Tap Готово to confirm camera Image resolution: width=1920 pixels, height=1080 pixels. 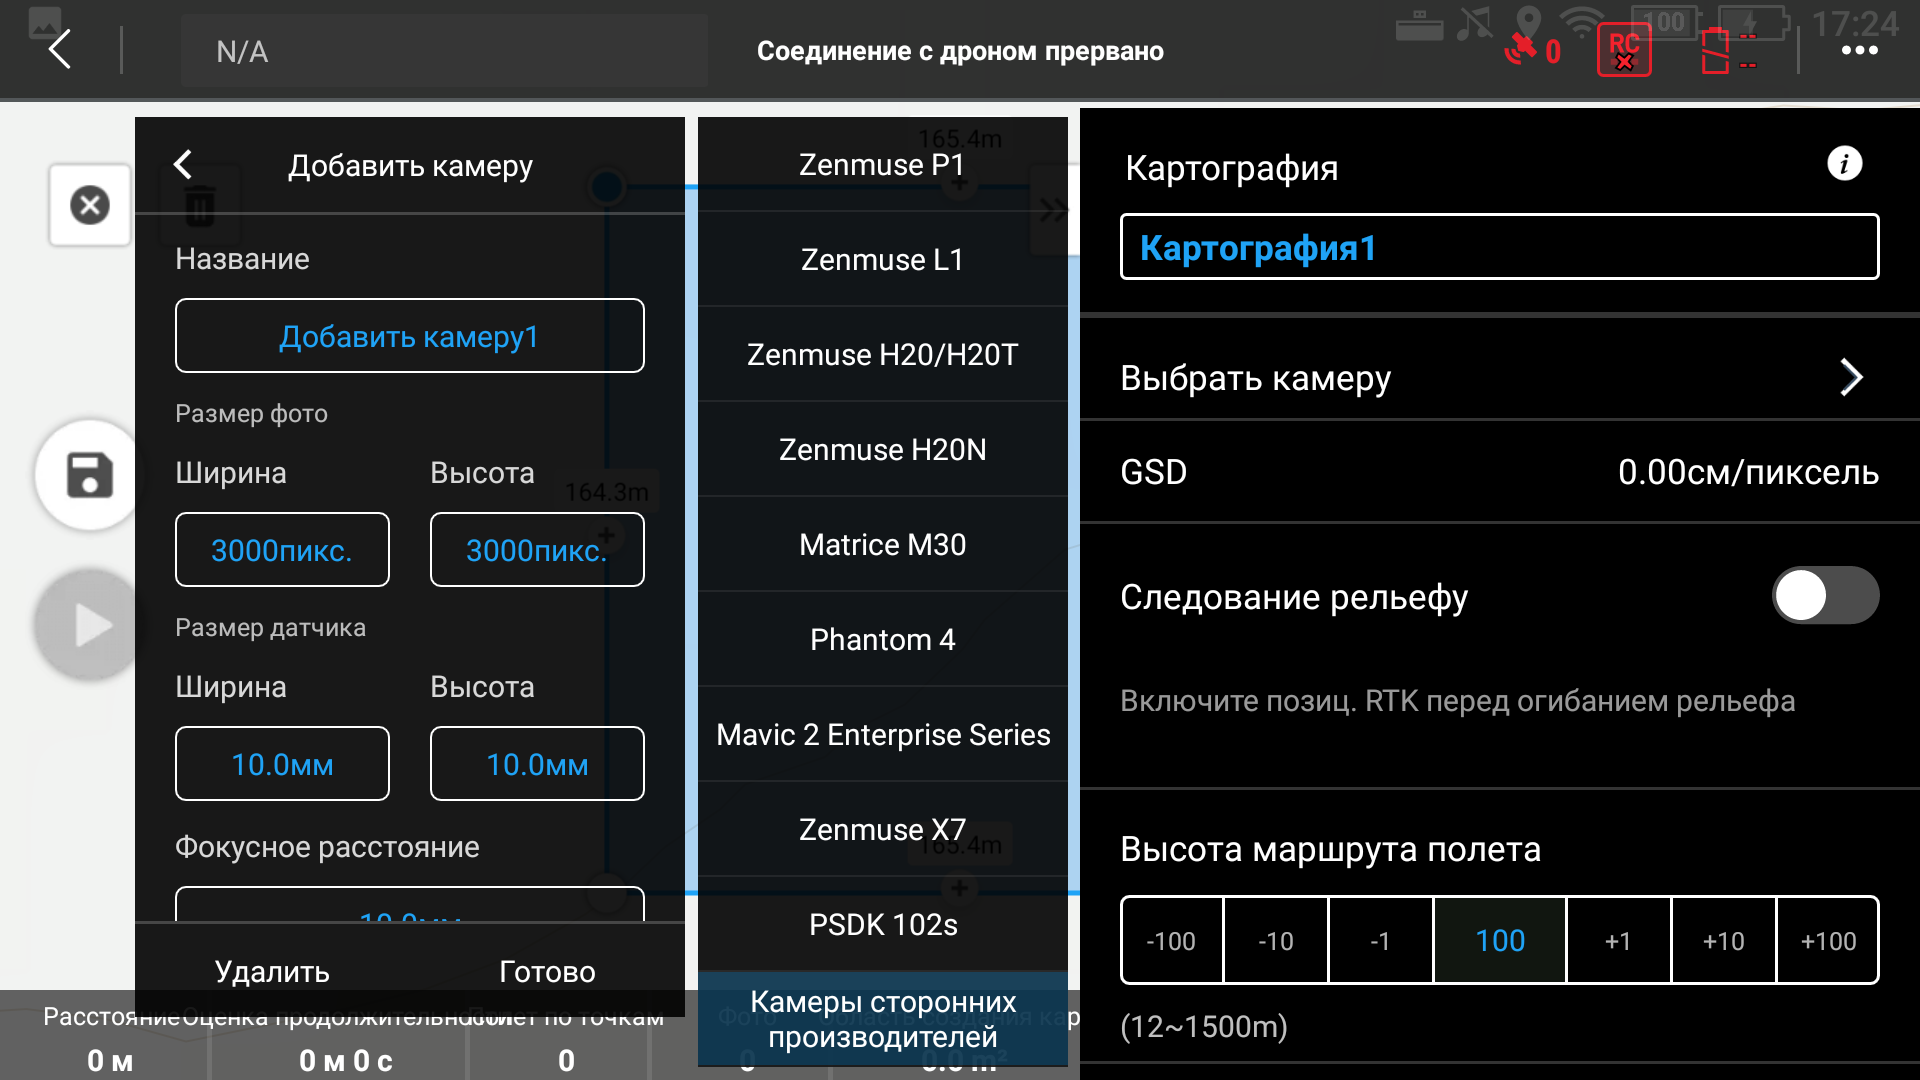(547, 971)
